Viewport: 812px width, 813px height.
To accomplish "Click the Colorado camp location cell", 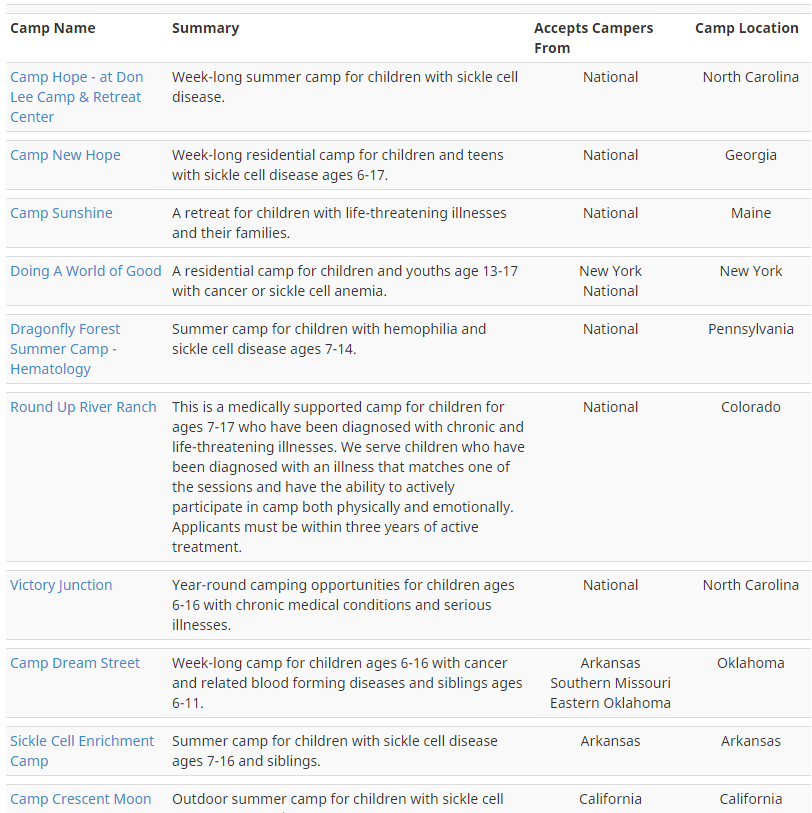I will [750, 407].
